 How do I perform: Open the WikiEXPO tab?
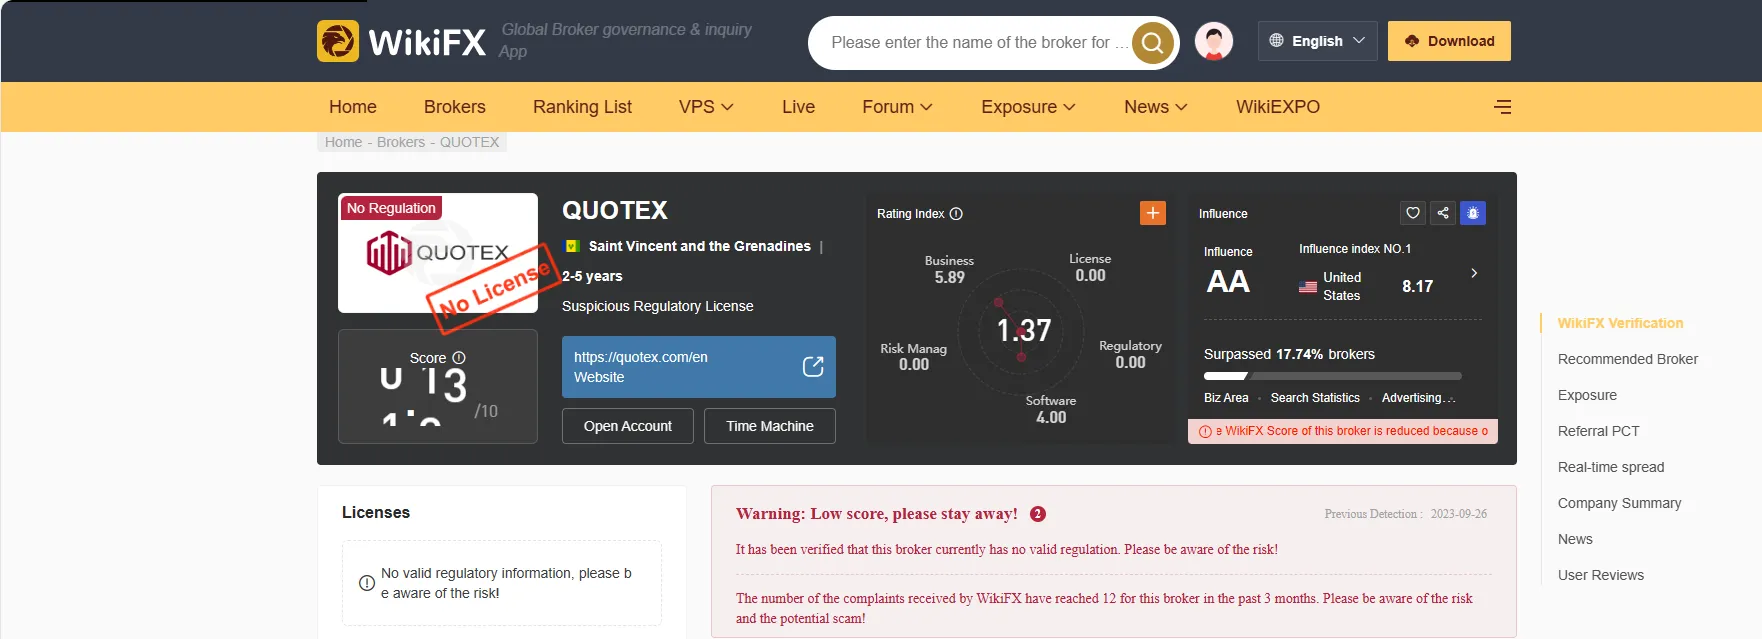[x=1278, y=107]
